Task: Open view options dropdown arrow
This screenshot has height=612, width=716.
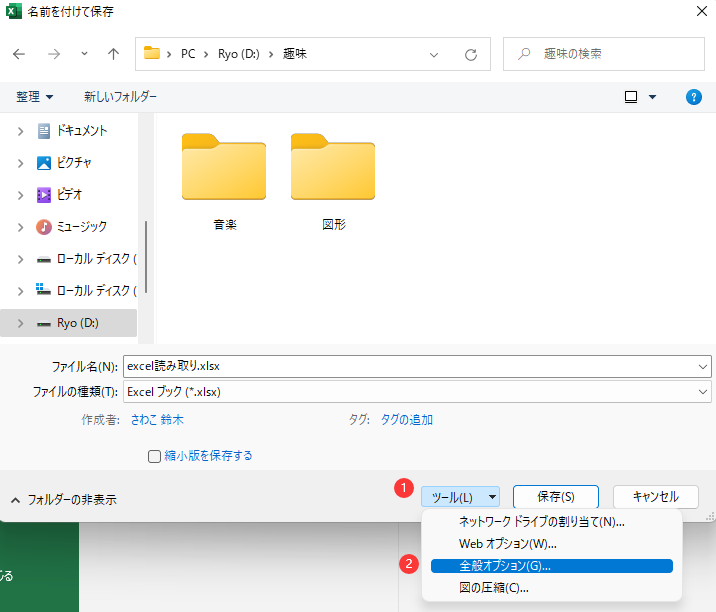Action: click(x=653, y=97)
